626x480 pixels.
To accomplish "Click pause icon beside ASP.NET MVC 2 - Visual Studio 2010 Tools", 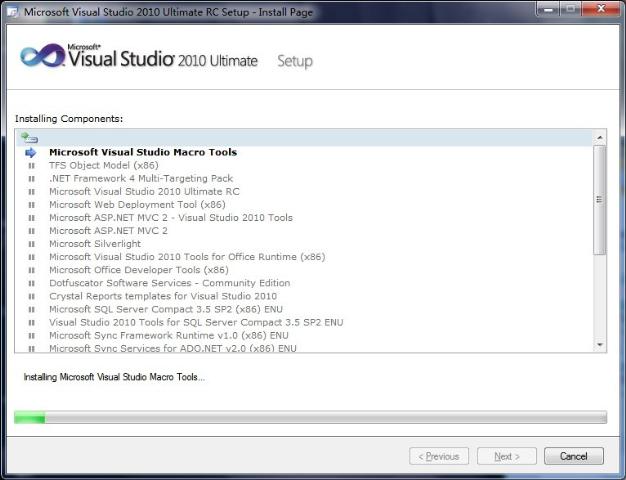I will point(32,218).
